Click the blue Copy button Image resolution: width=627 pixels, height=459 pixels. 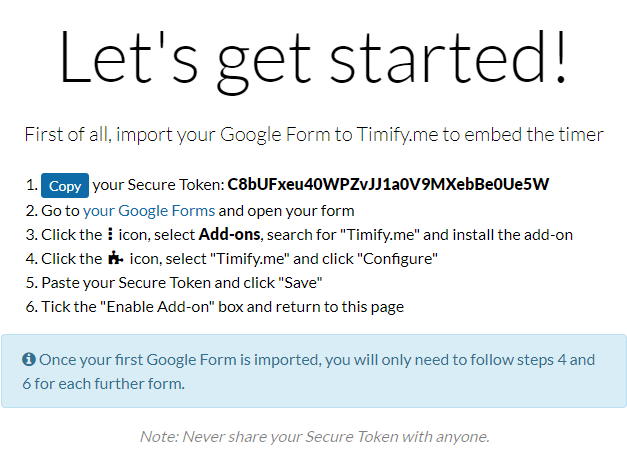65,186
